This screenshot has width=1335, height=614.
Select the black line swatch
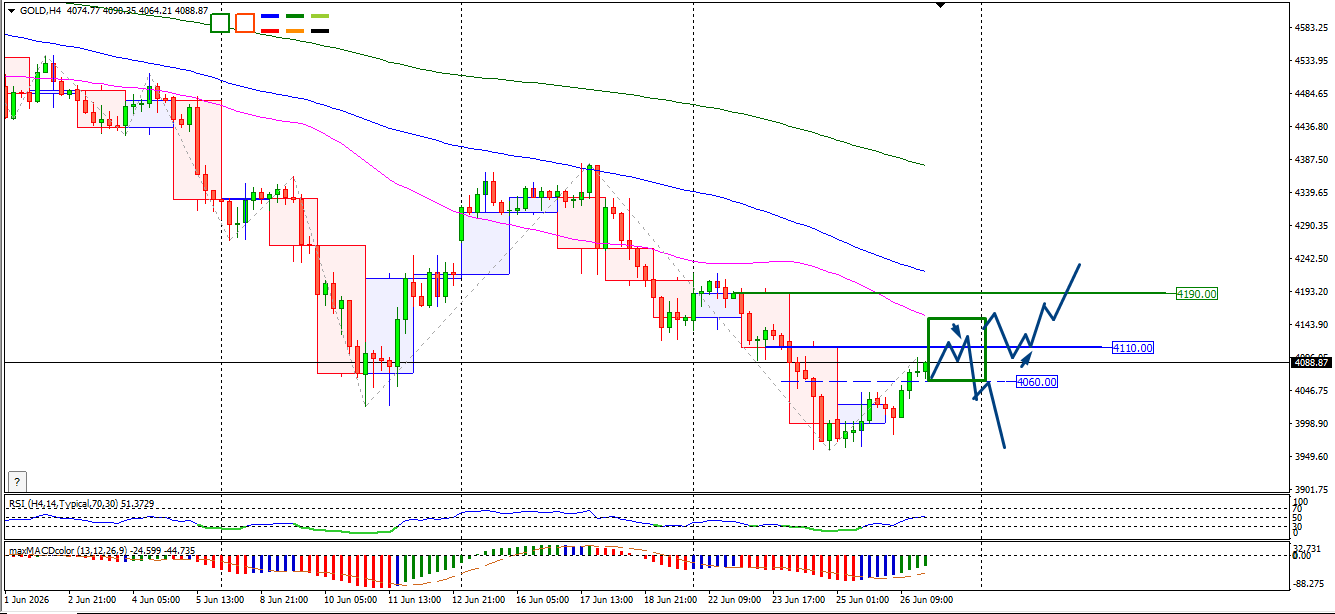pos(320,31)
